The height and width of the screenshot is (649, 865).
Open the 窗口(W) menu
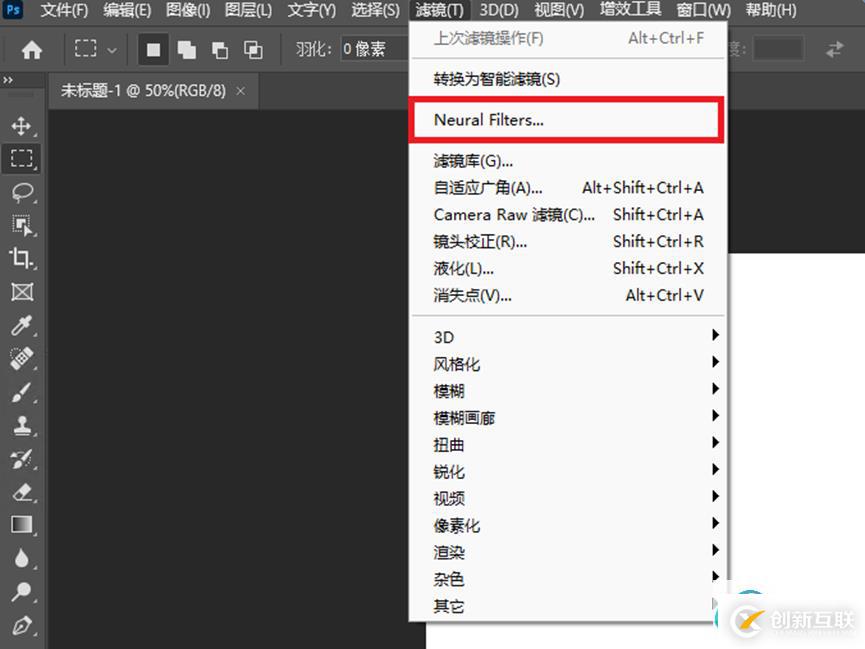click(x=703, y=10)
